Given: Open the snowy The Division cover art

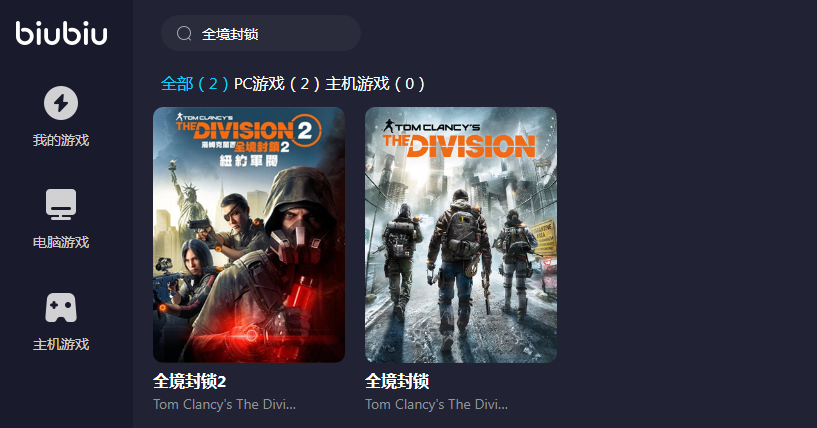Looking at the screenshot, I should (461, 235).
